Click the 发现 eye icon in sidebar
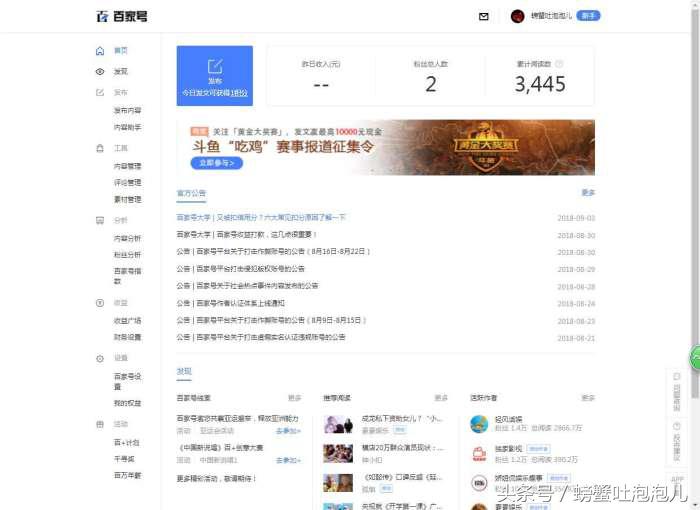This screenshot has width=700, height=510. pos(100,71)
